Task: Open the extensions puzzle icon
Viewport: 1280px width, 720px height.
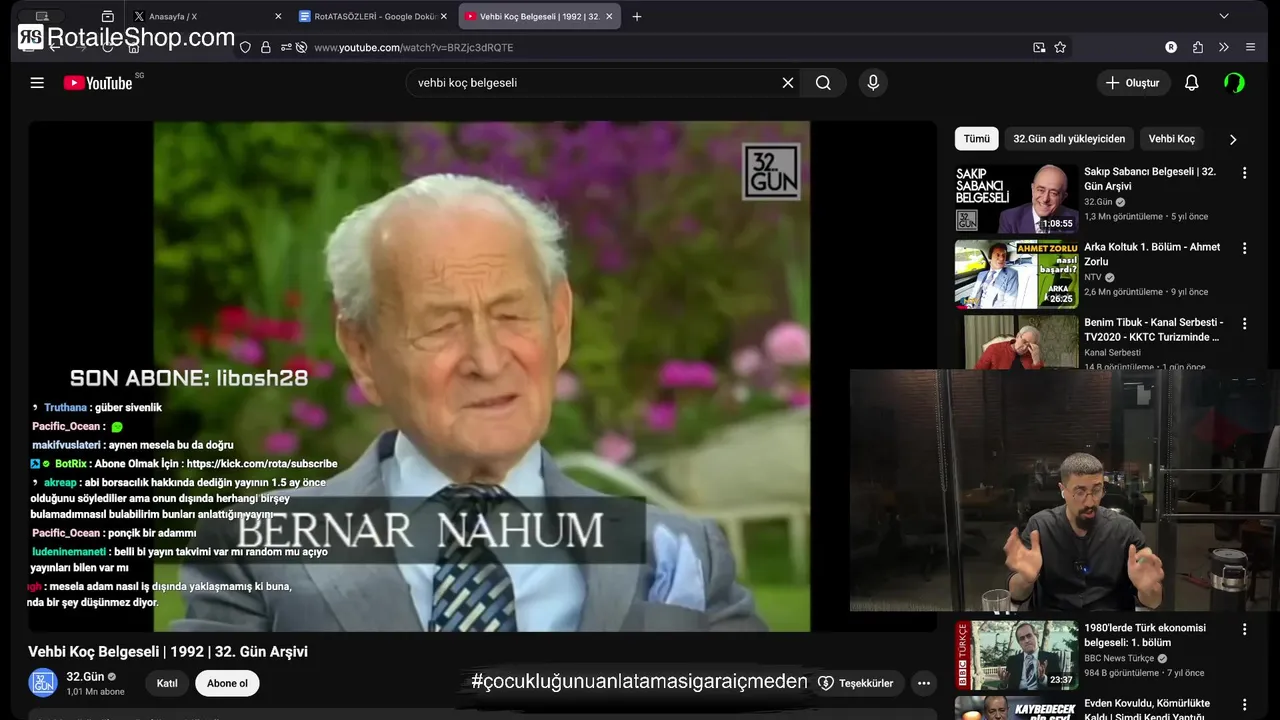Action: pyautogui.click(x=1198, y=47)
